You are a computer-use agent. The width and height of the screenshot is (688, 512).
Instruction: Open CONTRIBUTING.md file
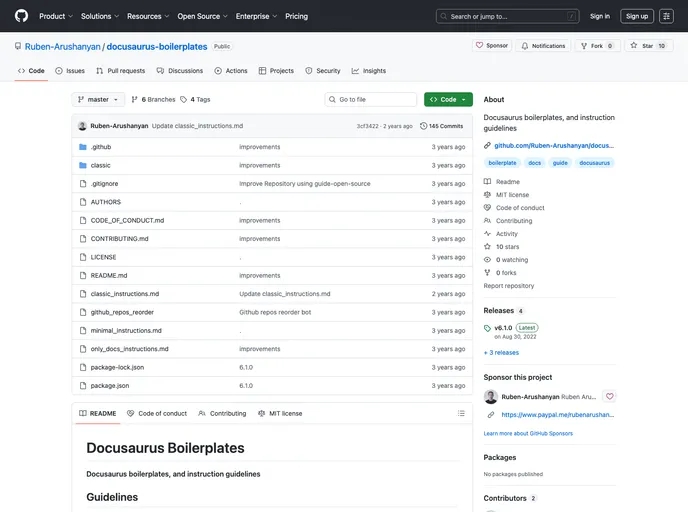tap(119, 239)
